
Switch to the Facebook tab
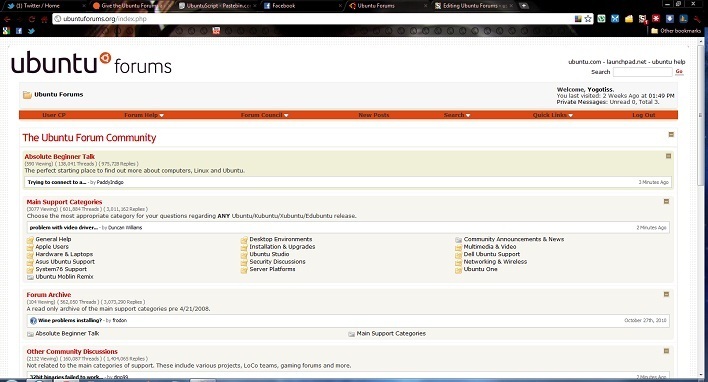coord(302,6)
